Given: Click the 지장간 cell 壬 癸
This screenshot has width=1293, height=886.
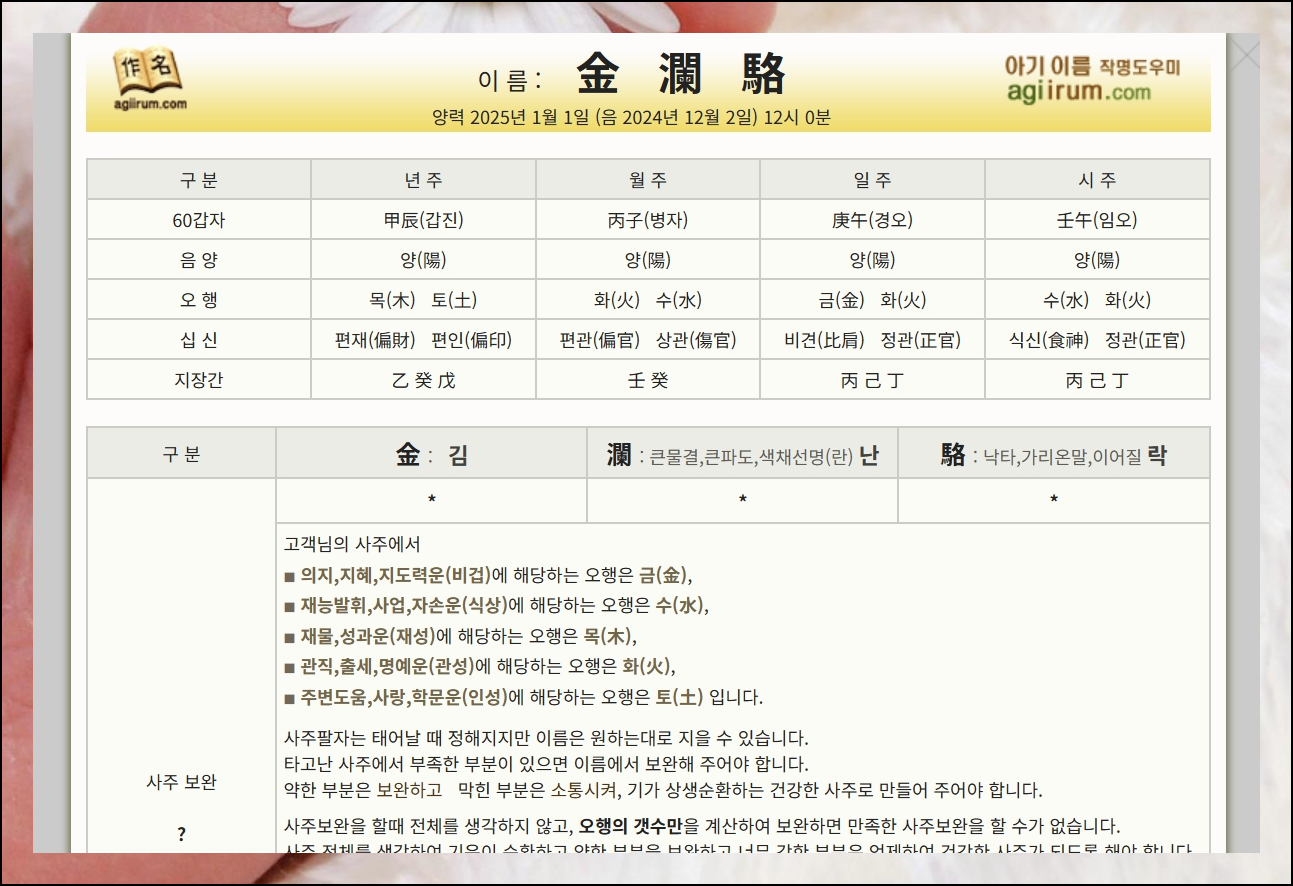Looking at the screenshot, I should 648,380.
